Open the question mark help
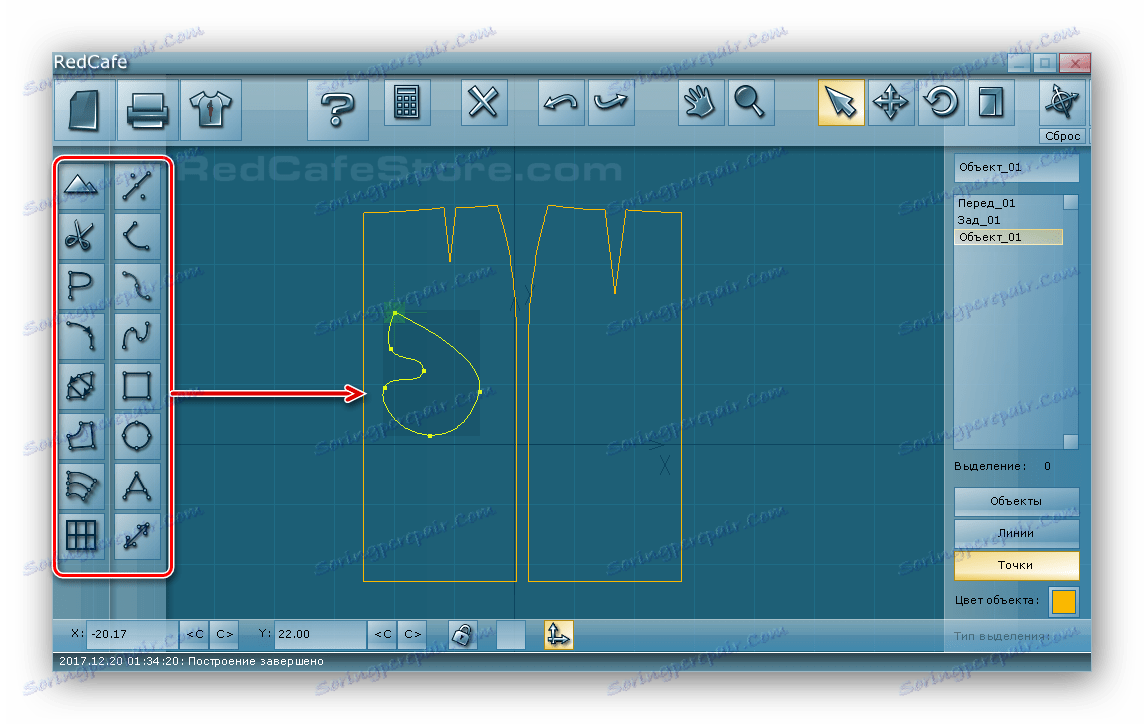Image resolution: width=1144 pixels, height=724 pixels. [337, 109]
